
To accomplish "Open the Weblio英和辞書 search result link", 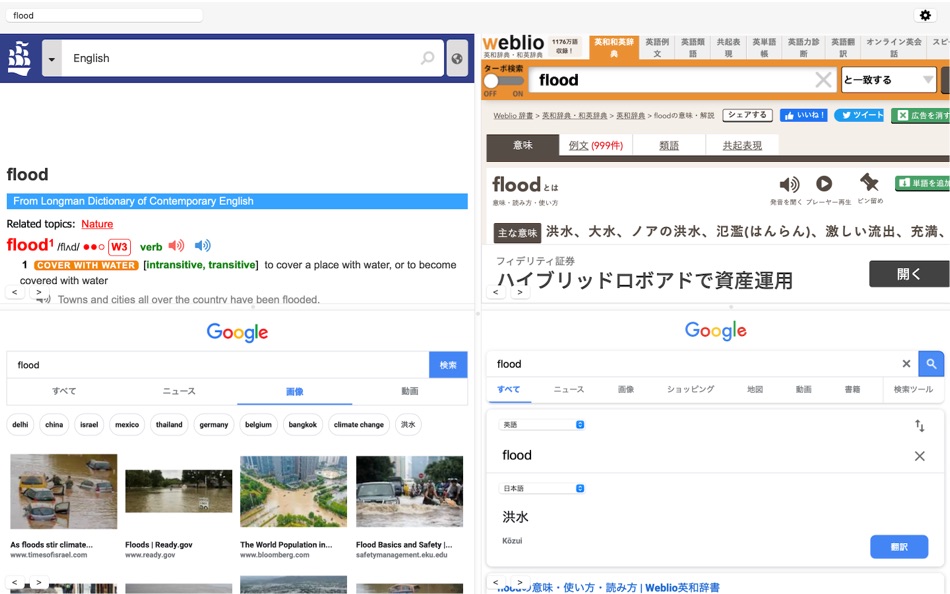I will (x=608, y=587).
